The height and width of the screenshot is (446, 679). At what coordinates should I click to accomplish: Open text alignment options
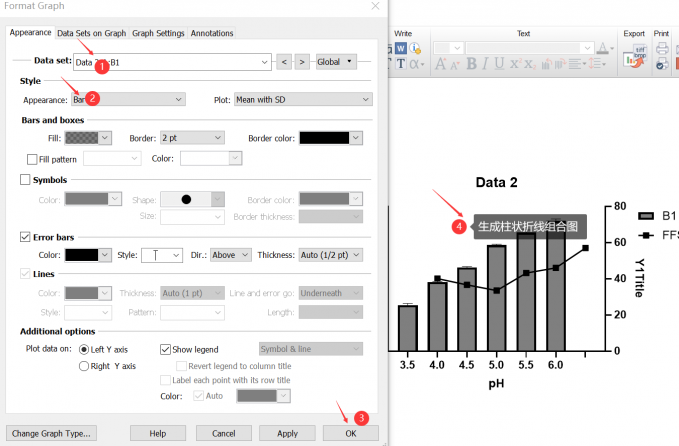[x=577, y=64]
